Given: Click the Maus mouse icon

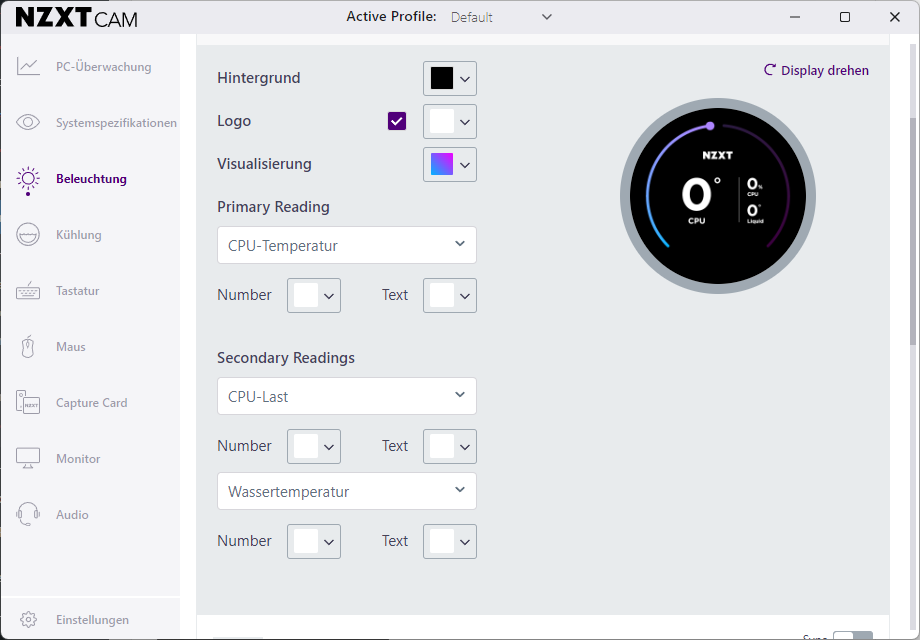Looking at the screenshot, I should [x=28, y=347].
